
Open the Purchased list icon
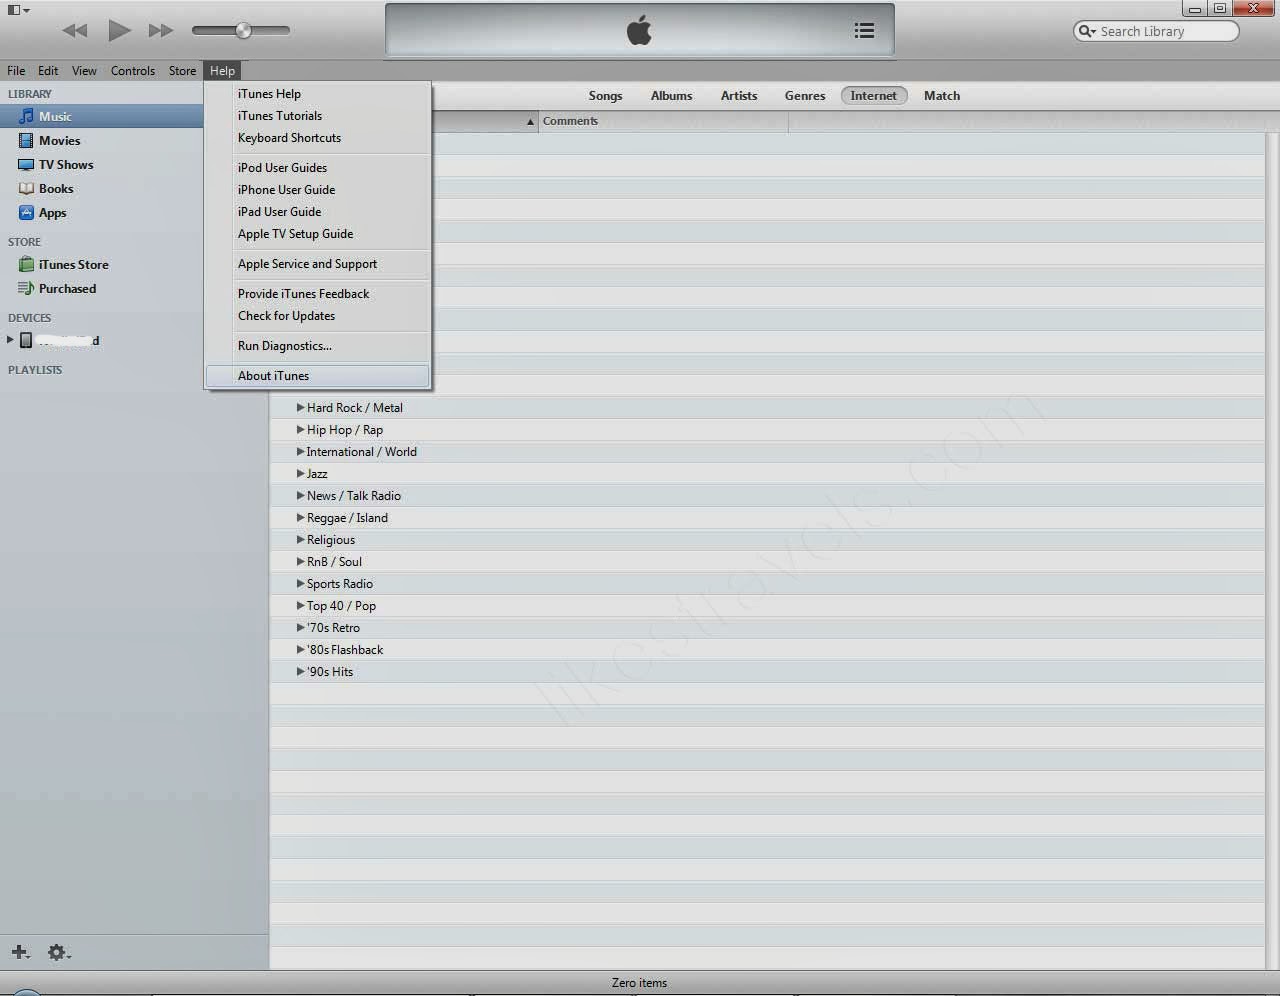pyautogui.click(x=26, y=288)
